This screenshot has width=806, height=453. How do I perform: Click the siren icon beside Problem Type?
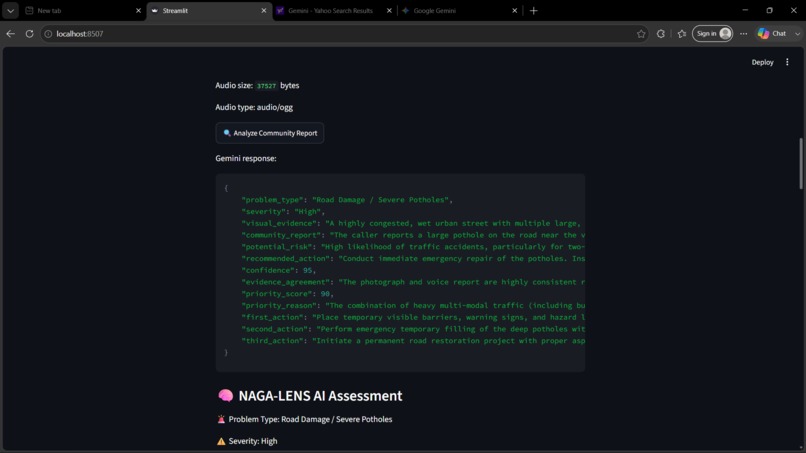tap(221, 420)
